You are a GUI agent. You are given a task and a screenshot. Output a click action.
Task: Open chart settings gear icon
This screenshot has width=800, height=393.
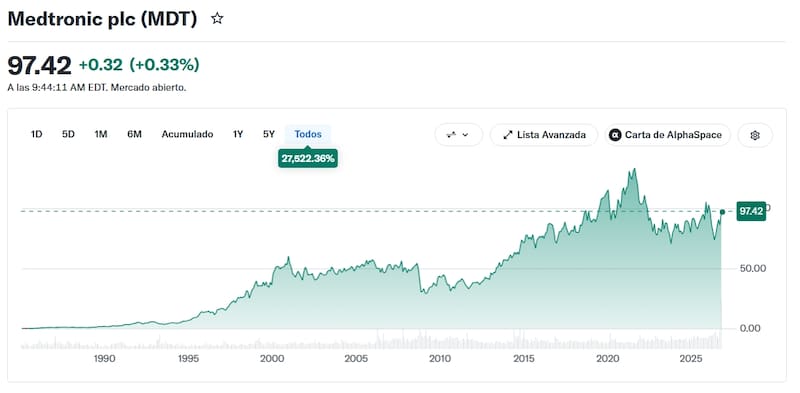tap(755, 135)
